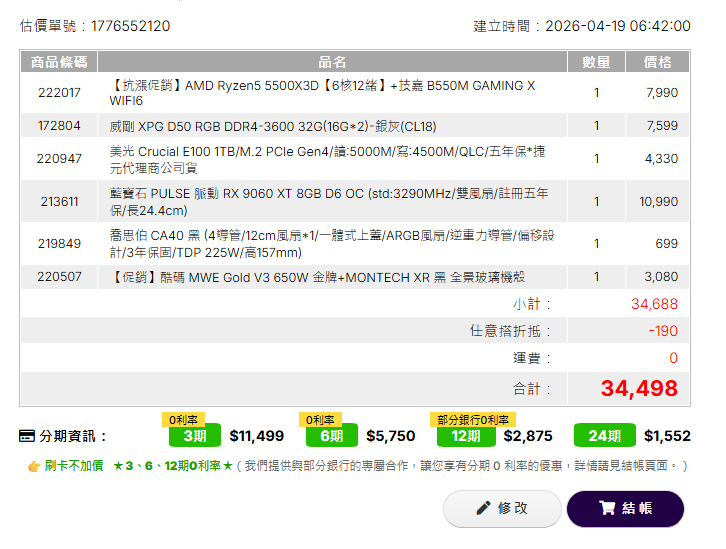Click the 價格 column header
This screenshot has height=549, width=726.
(x=657, y=62)
